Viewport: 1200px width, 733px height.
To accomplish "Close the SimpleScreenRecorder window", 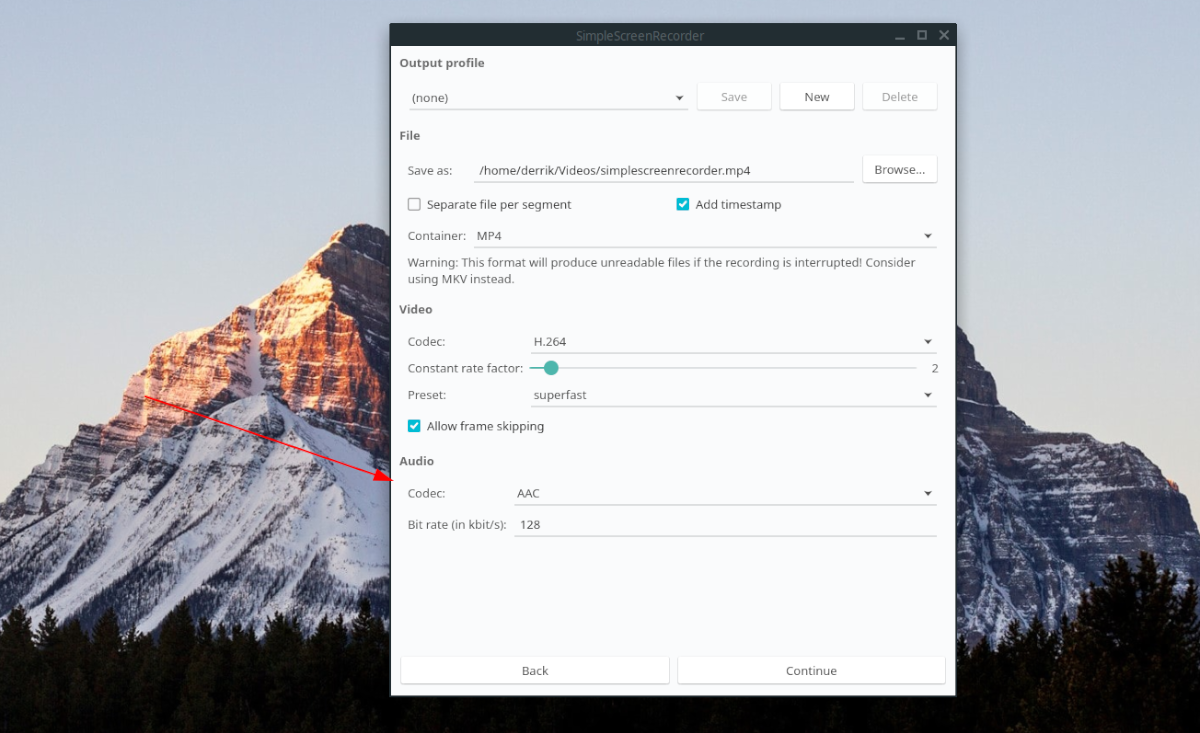I will point(944,35).
